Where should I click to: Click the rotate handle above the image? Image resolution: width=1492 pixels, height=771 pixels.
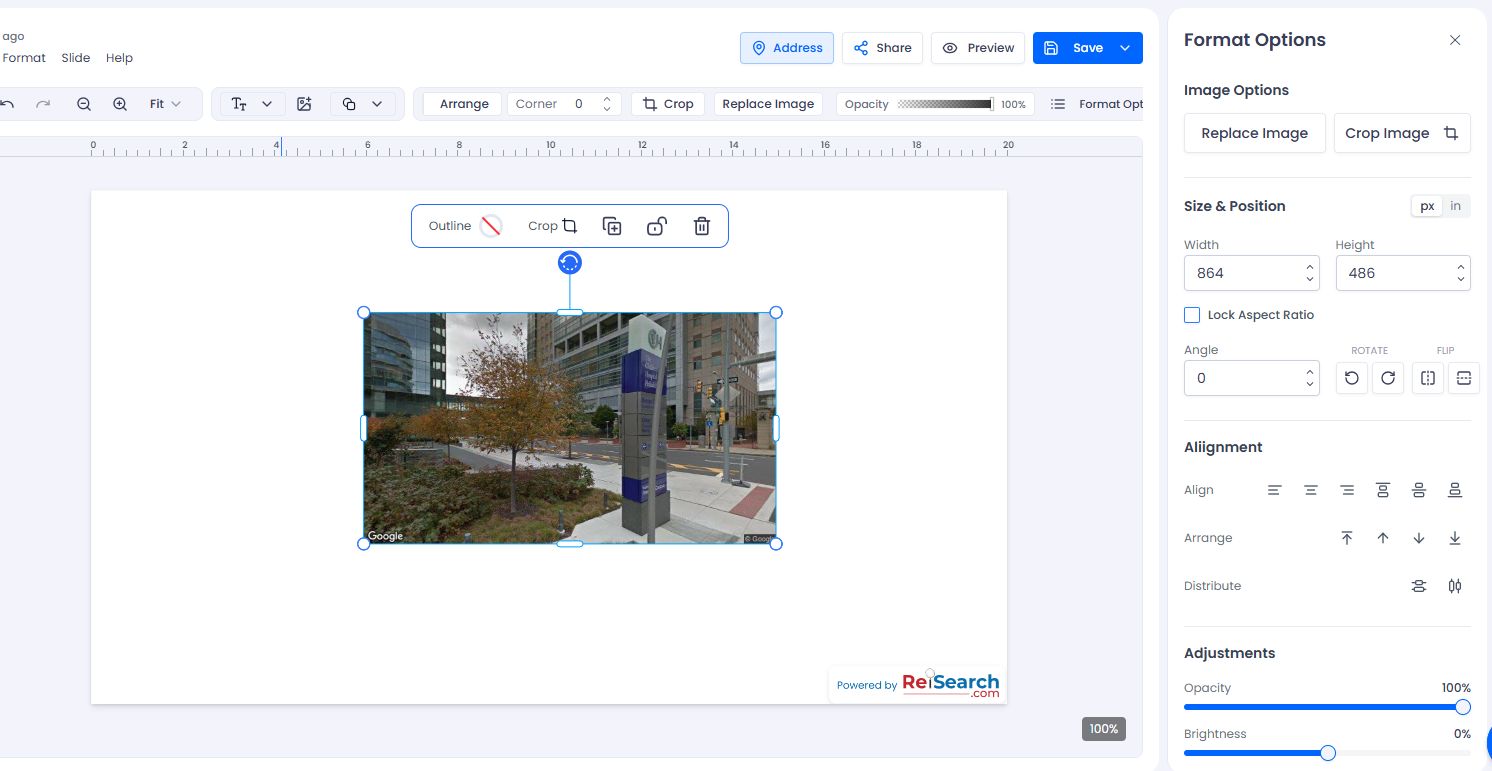pos(570,263)
